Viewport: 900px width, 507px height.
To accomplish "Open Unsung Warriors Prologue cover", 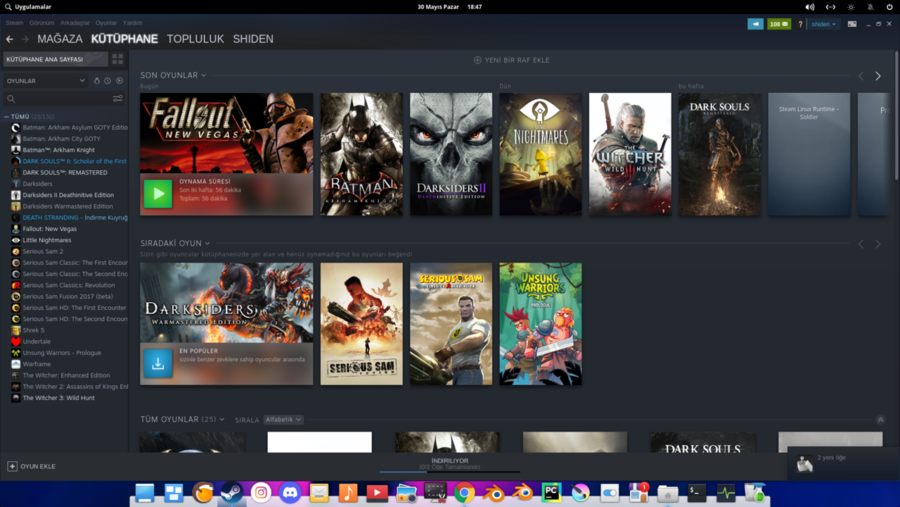I will coord(540,324).
